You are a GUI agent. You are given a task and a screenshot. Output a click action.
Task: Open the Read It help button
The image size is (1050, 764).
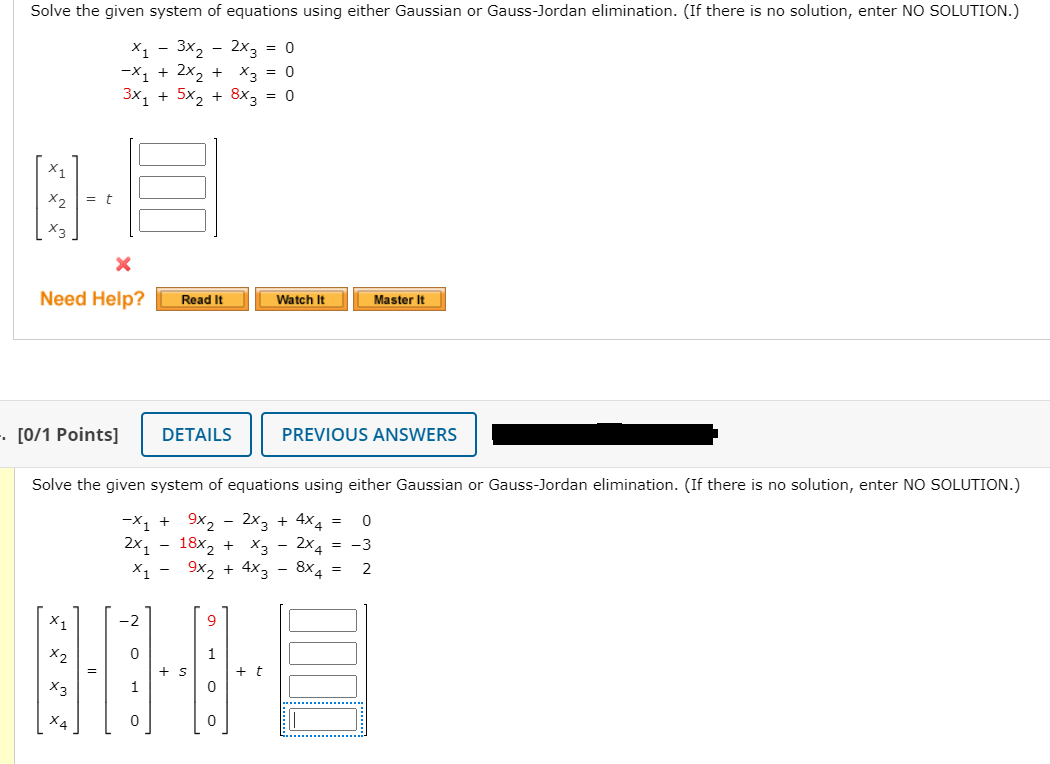tap(202, 299)
